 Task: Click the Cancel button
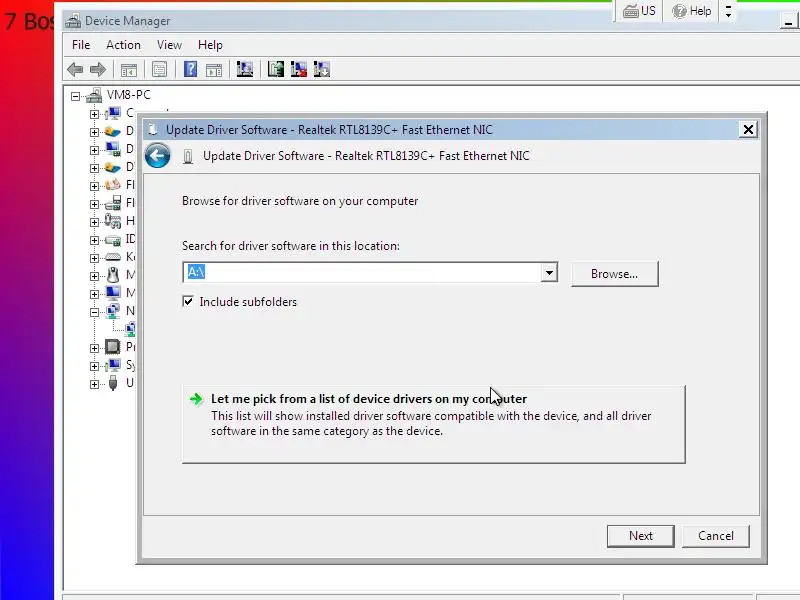coord(716,536)
